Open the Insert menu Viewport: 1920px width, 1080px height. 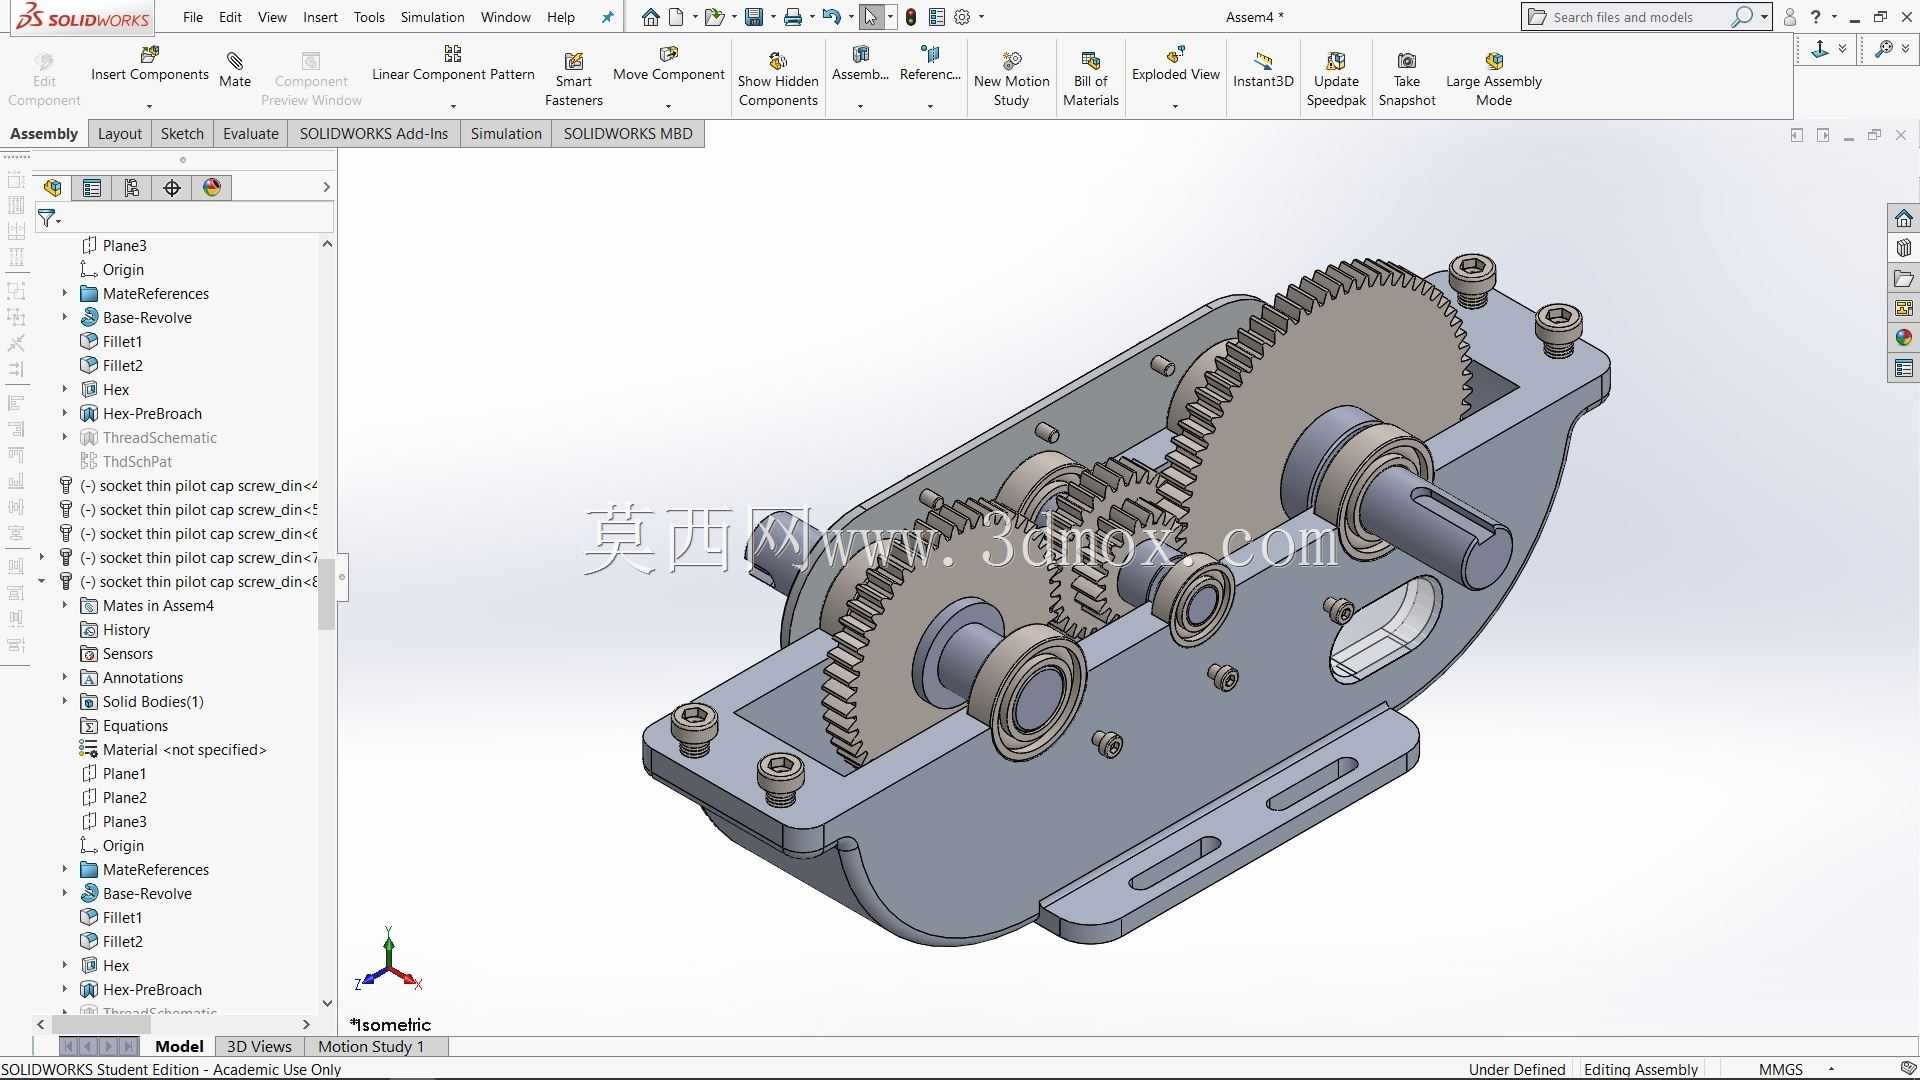320,17
